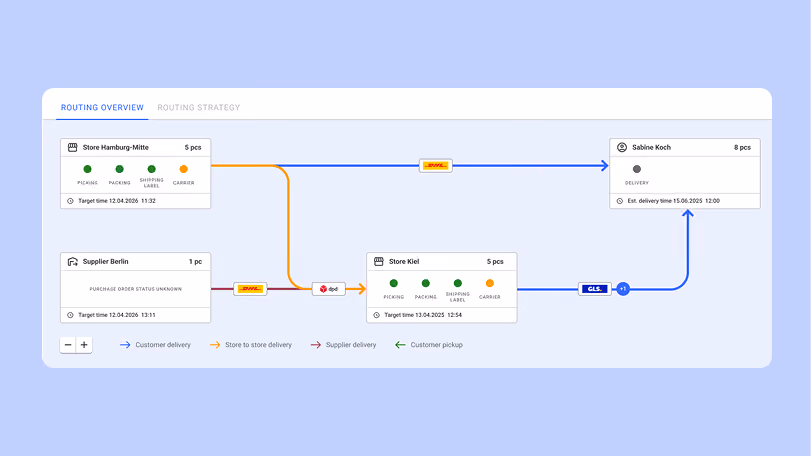Click Store Kiel orange Carrier status dot

490,283
